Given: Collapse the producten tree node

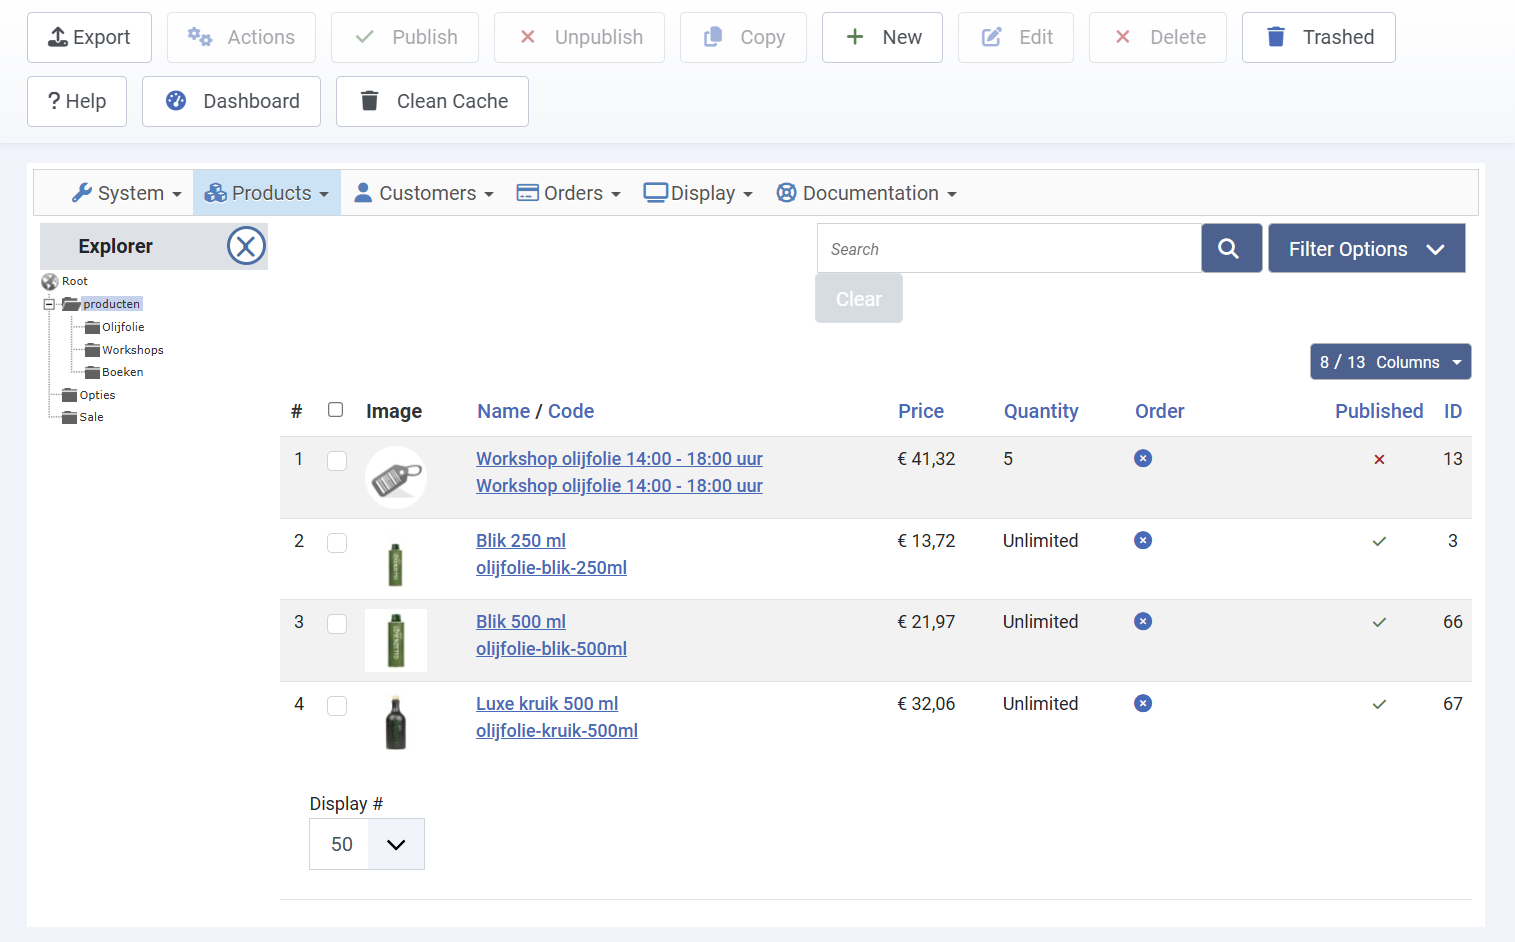Looking at the screenshot, I should (x=48, y=304).
